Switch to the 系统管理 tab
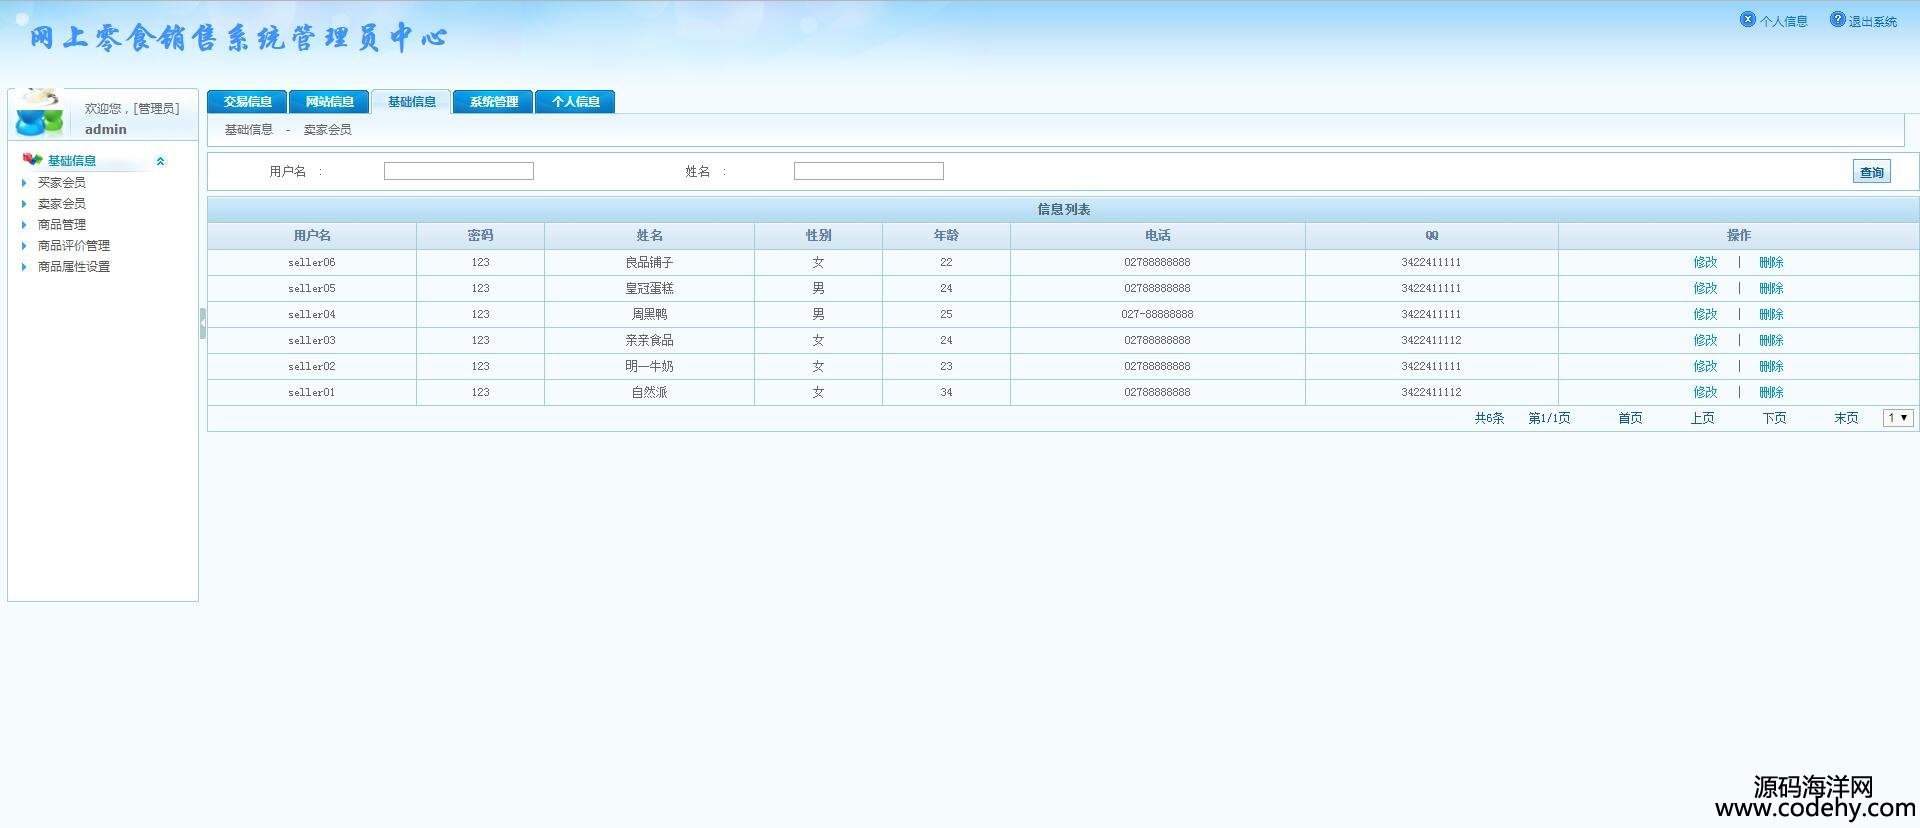The height and width of the screenshot is (828, 1920). pyautogui.click(x=493, y=102)
